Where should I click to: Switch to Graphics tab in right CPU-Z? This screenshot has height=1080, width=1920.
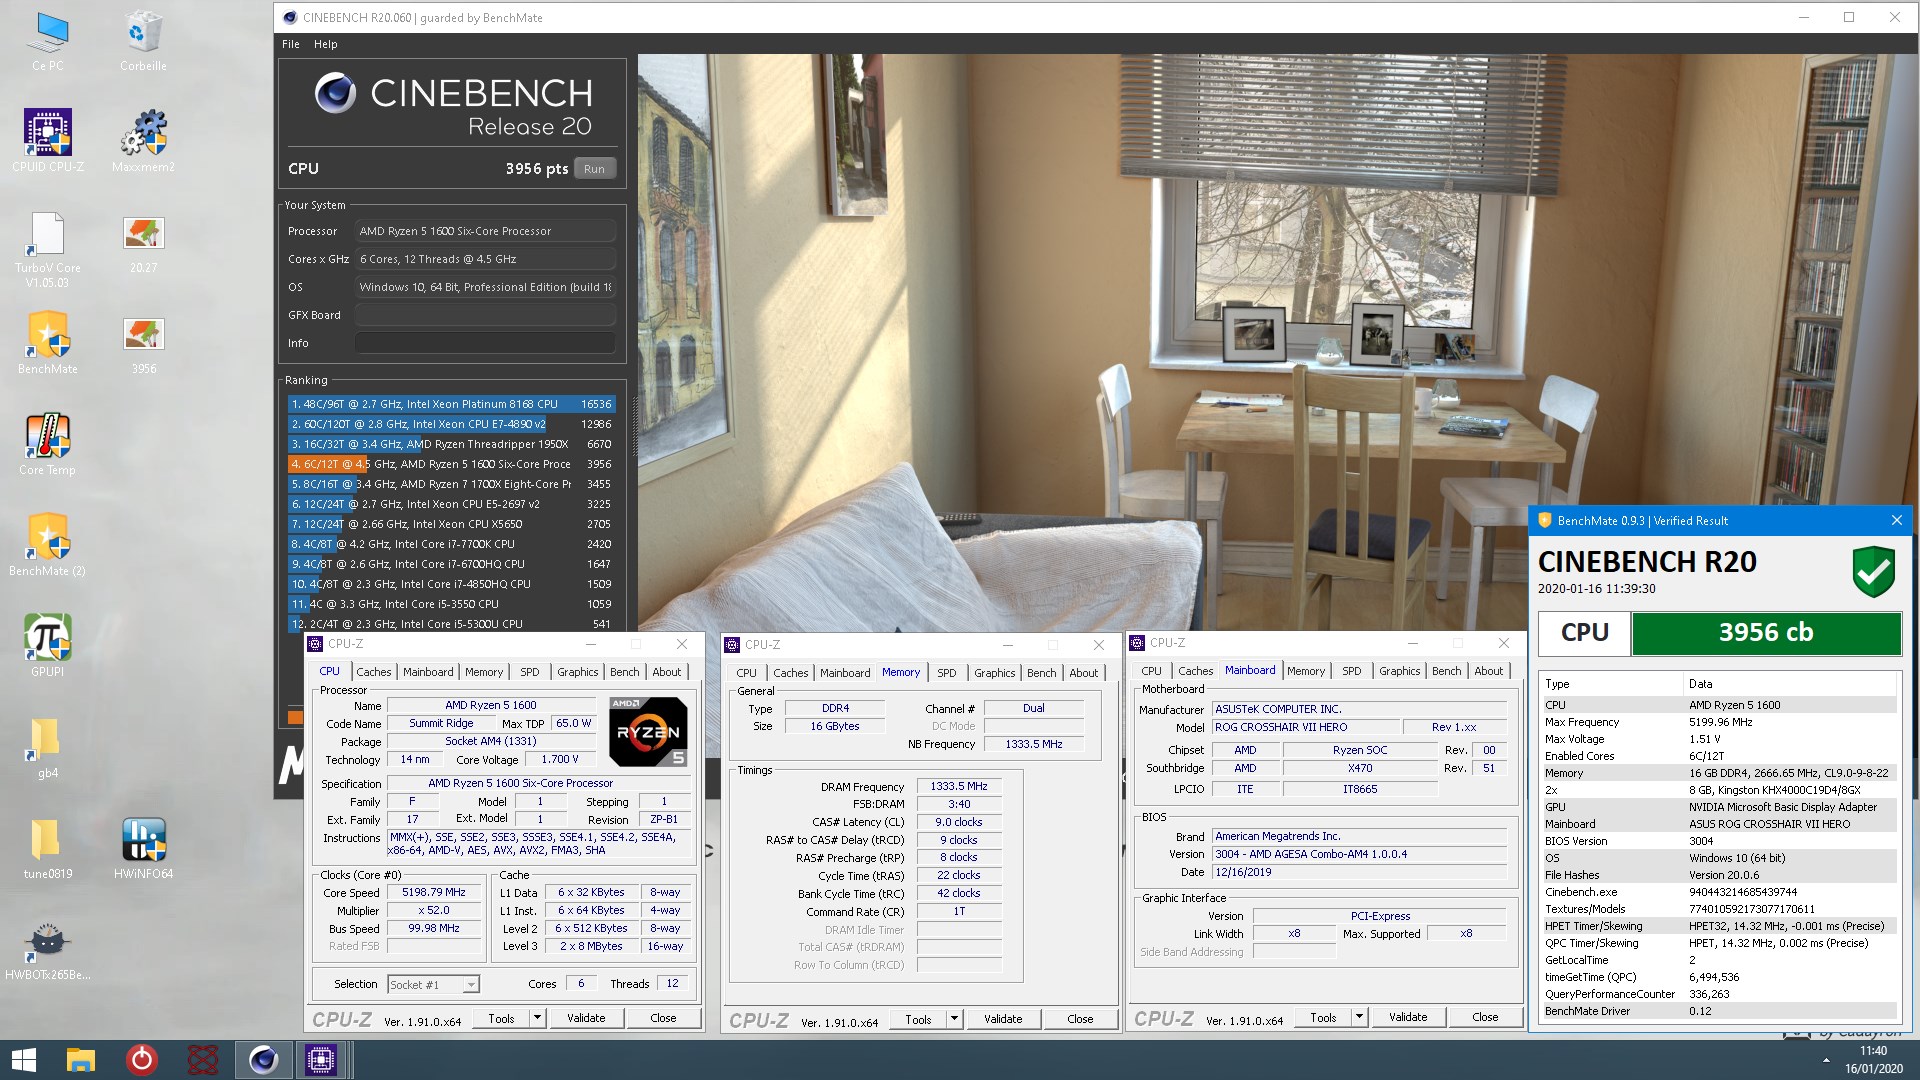pos(1399,671)
